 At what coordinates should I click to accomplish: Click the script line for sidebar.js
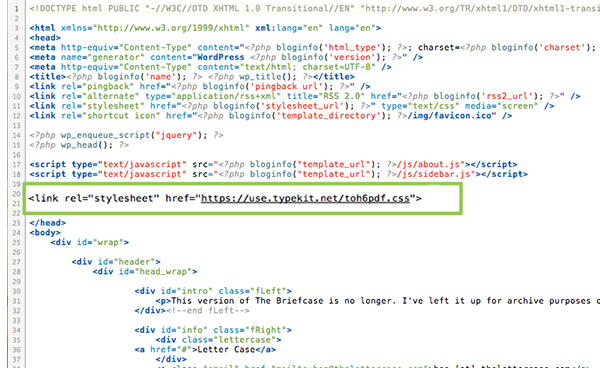tap(279, 174)
